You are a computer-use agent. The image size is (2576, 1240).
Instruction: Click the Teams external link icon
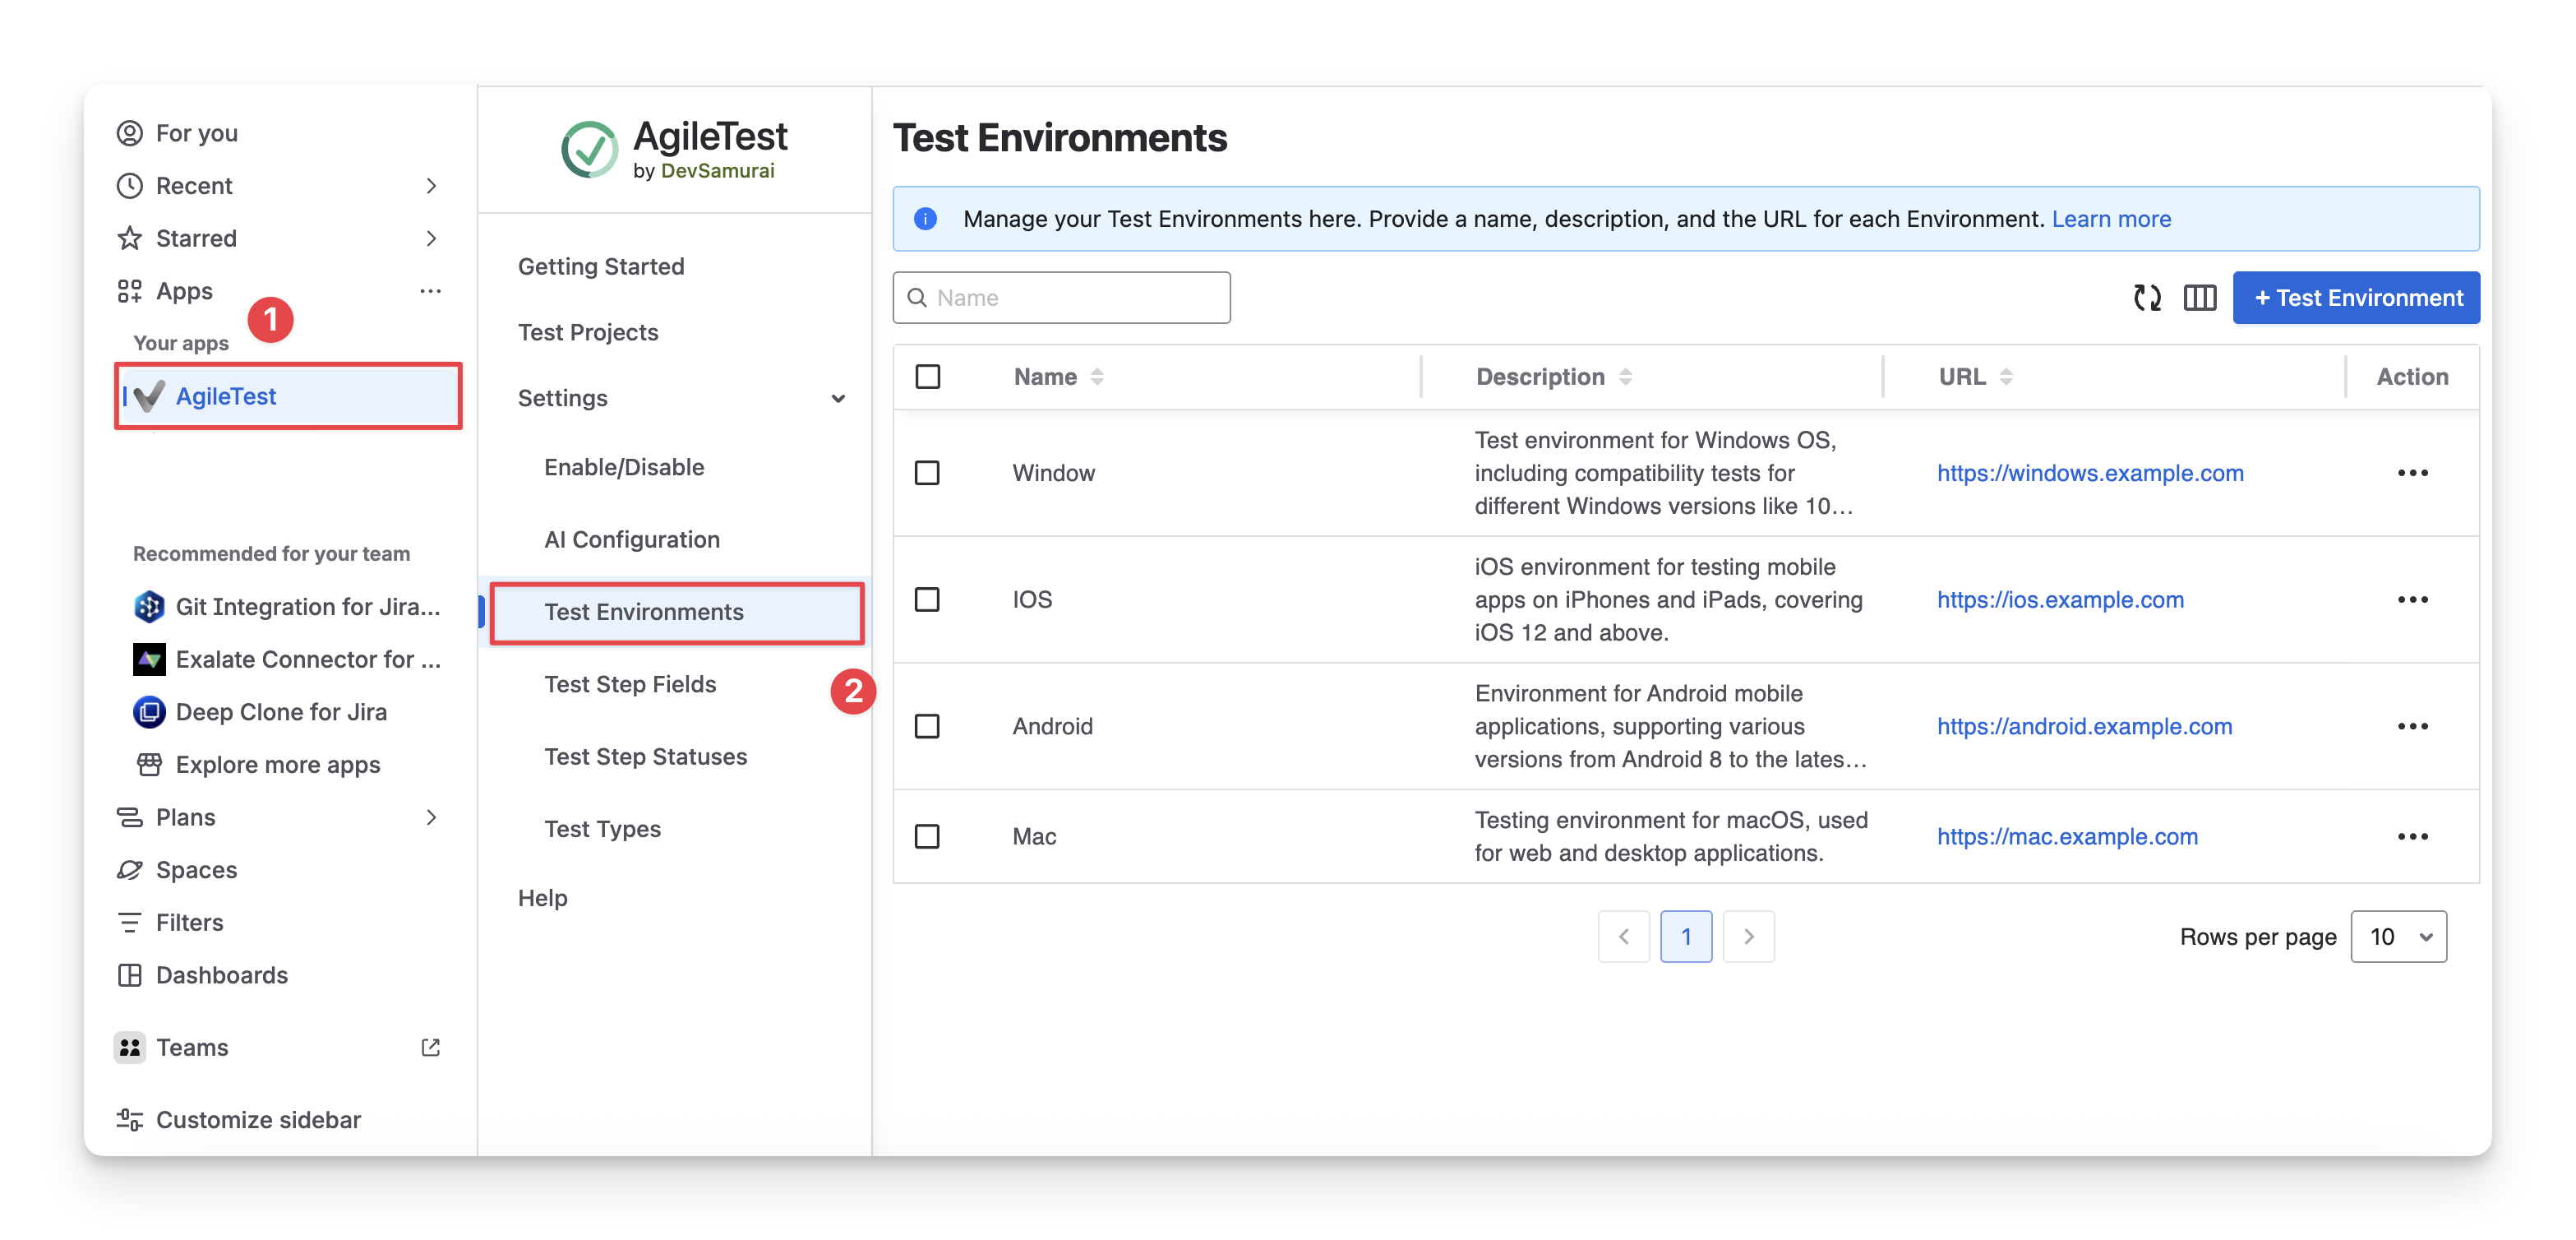430,1047
